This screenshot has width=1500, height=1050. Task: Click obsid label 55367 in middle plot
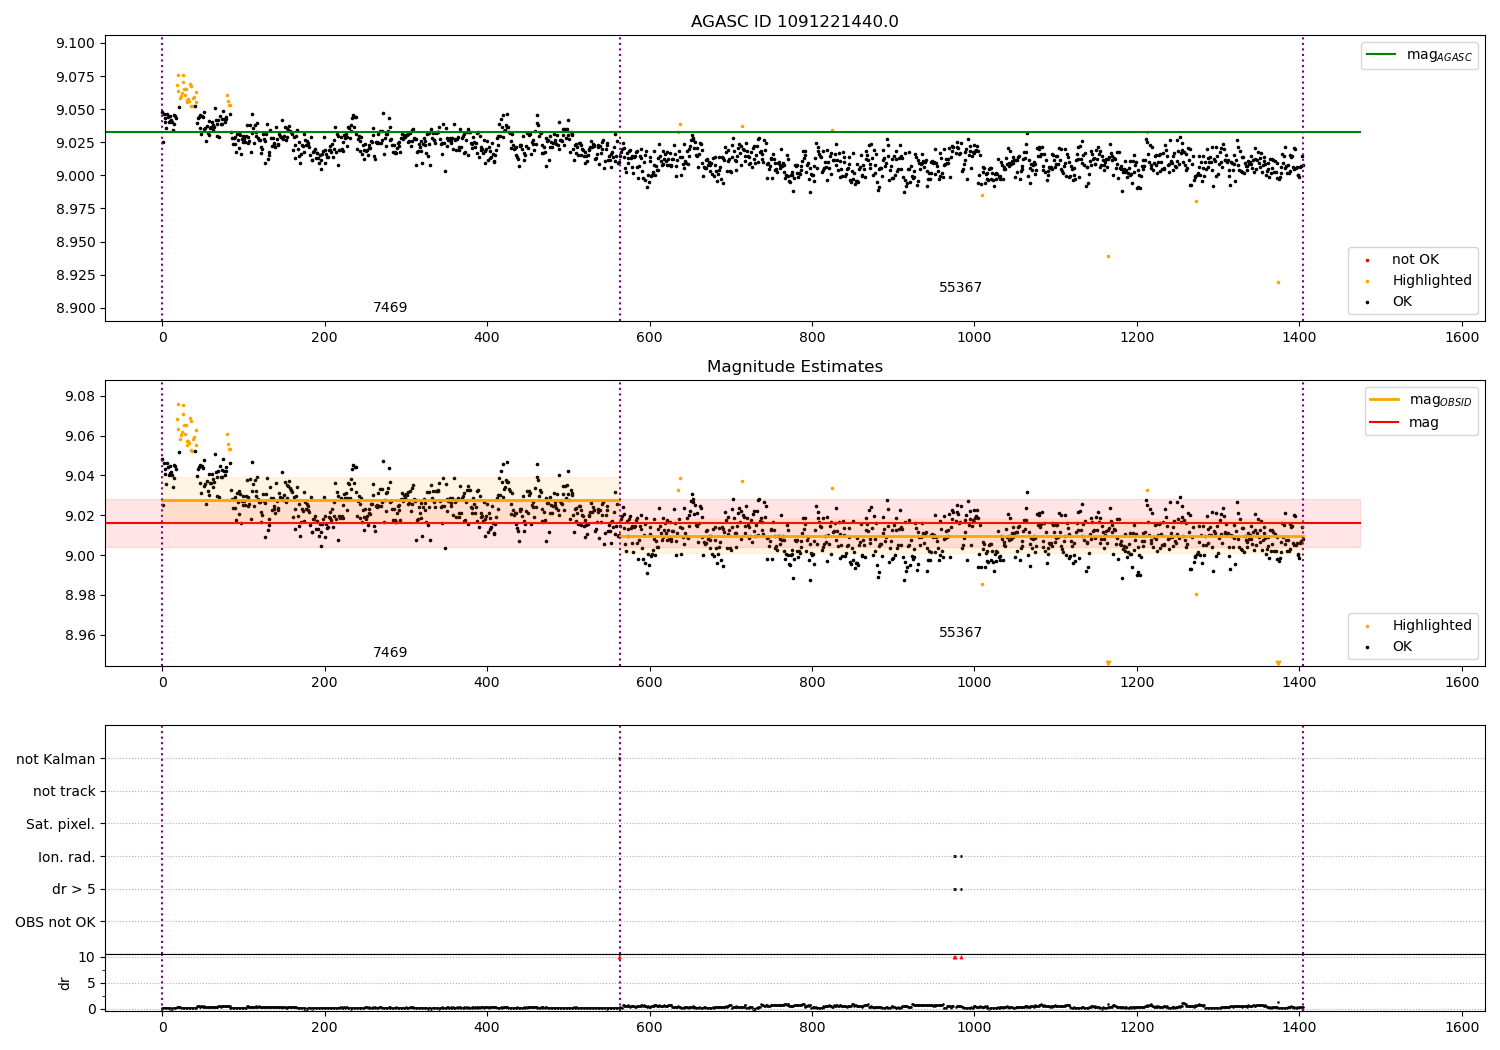coord(960,633)
